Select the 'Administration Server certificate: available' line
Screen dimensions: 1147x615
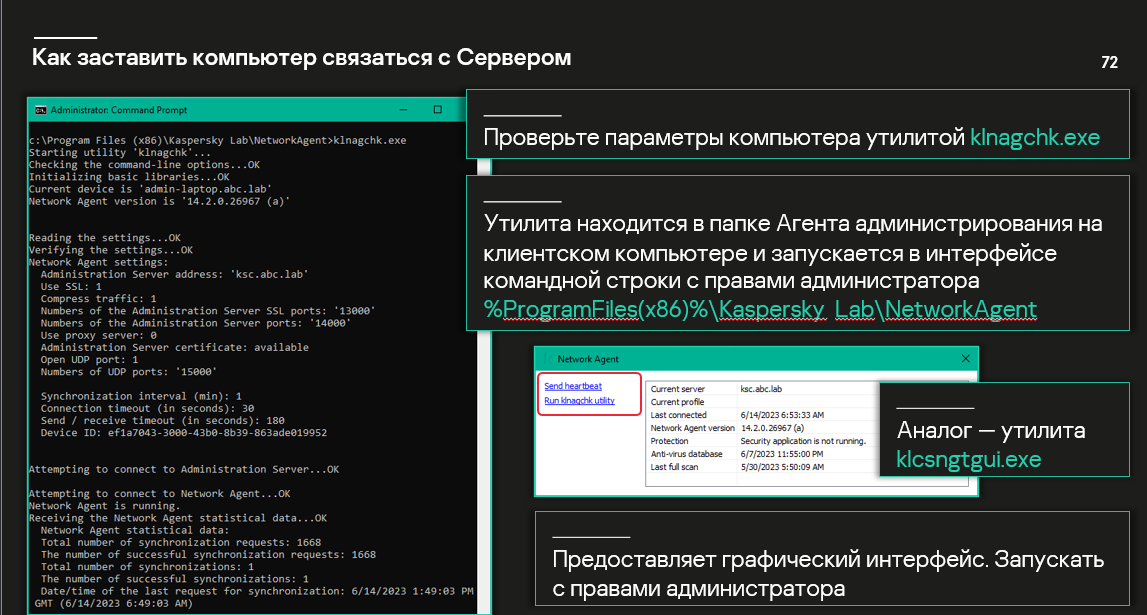click(x=174, y=347)
